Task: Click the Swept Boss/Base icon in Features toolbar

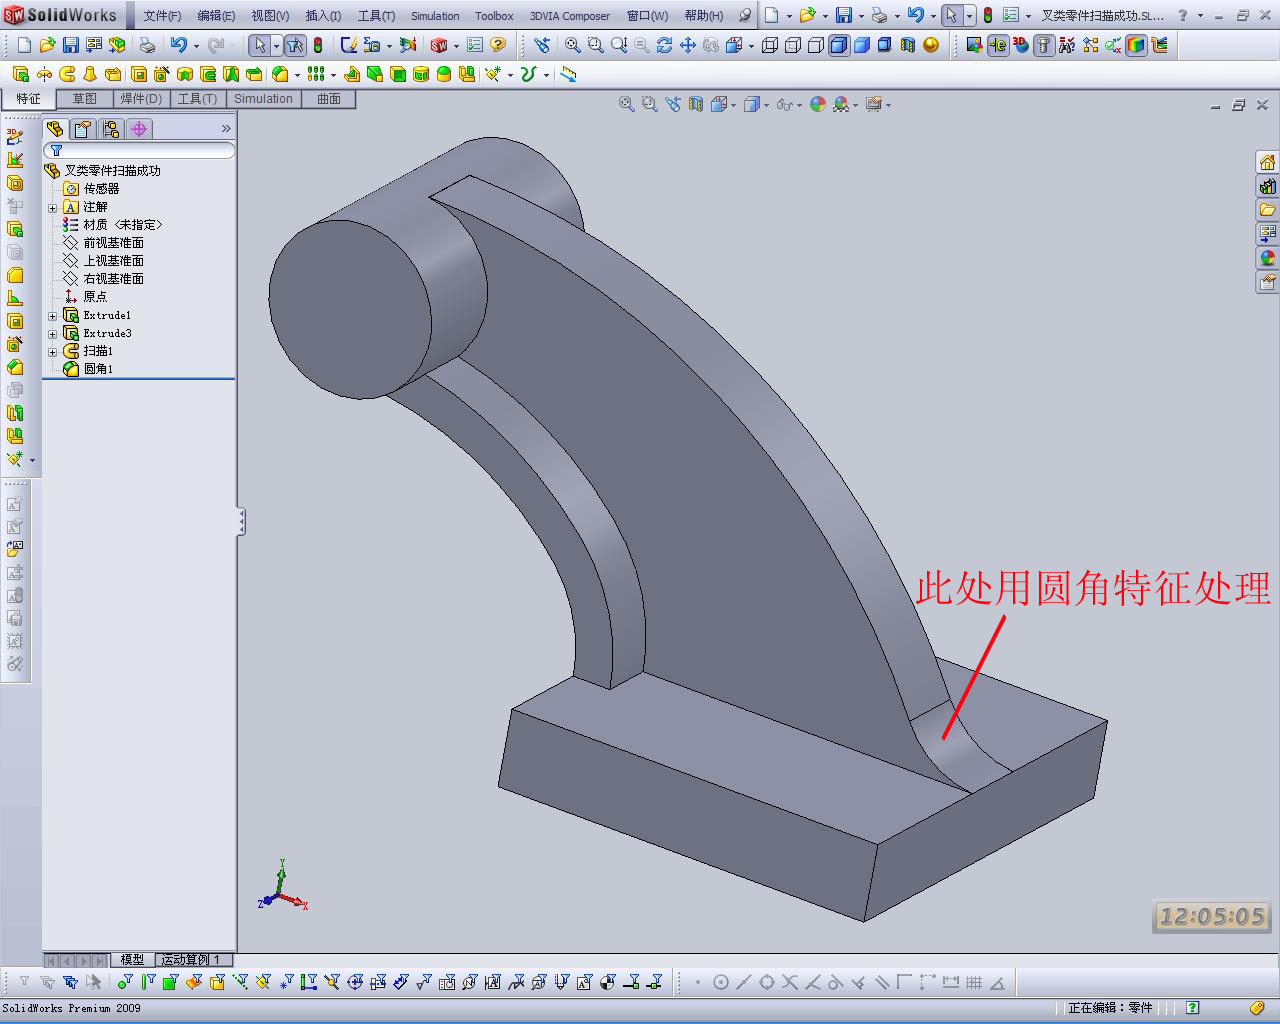Action: click(x=67, y=74)
